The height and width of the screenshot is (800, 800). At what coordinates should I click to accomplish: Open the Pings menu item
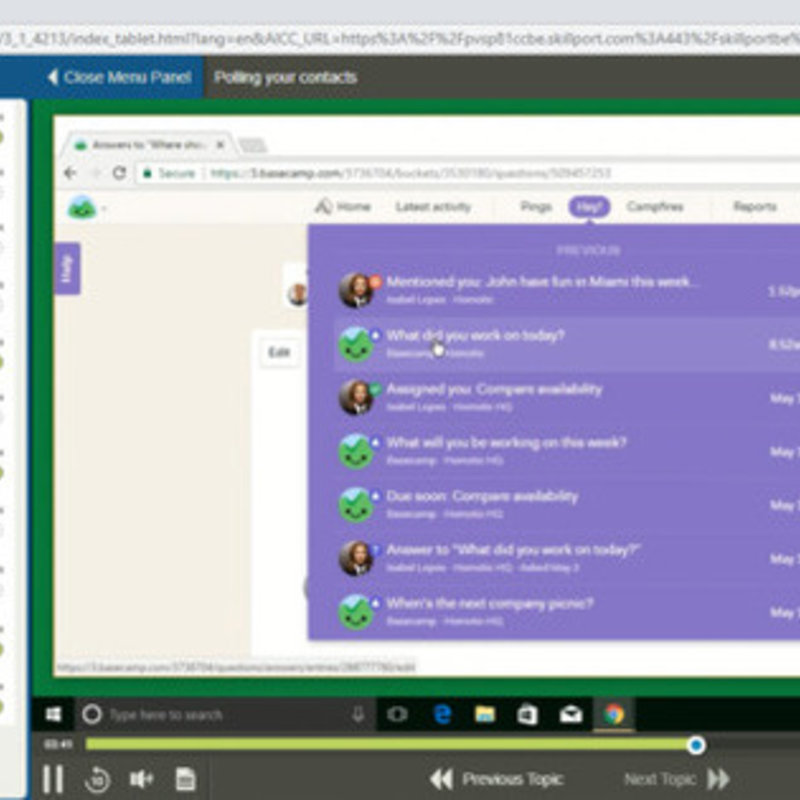[535, 207]
